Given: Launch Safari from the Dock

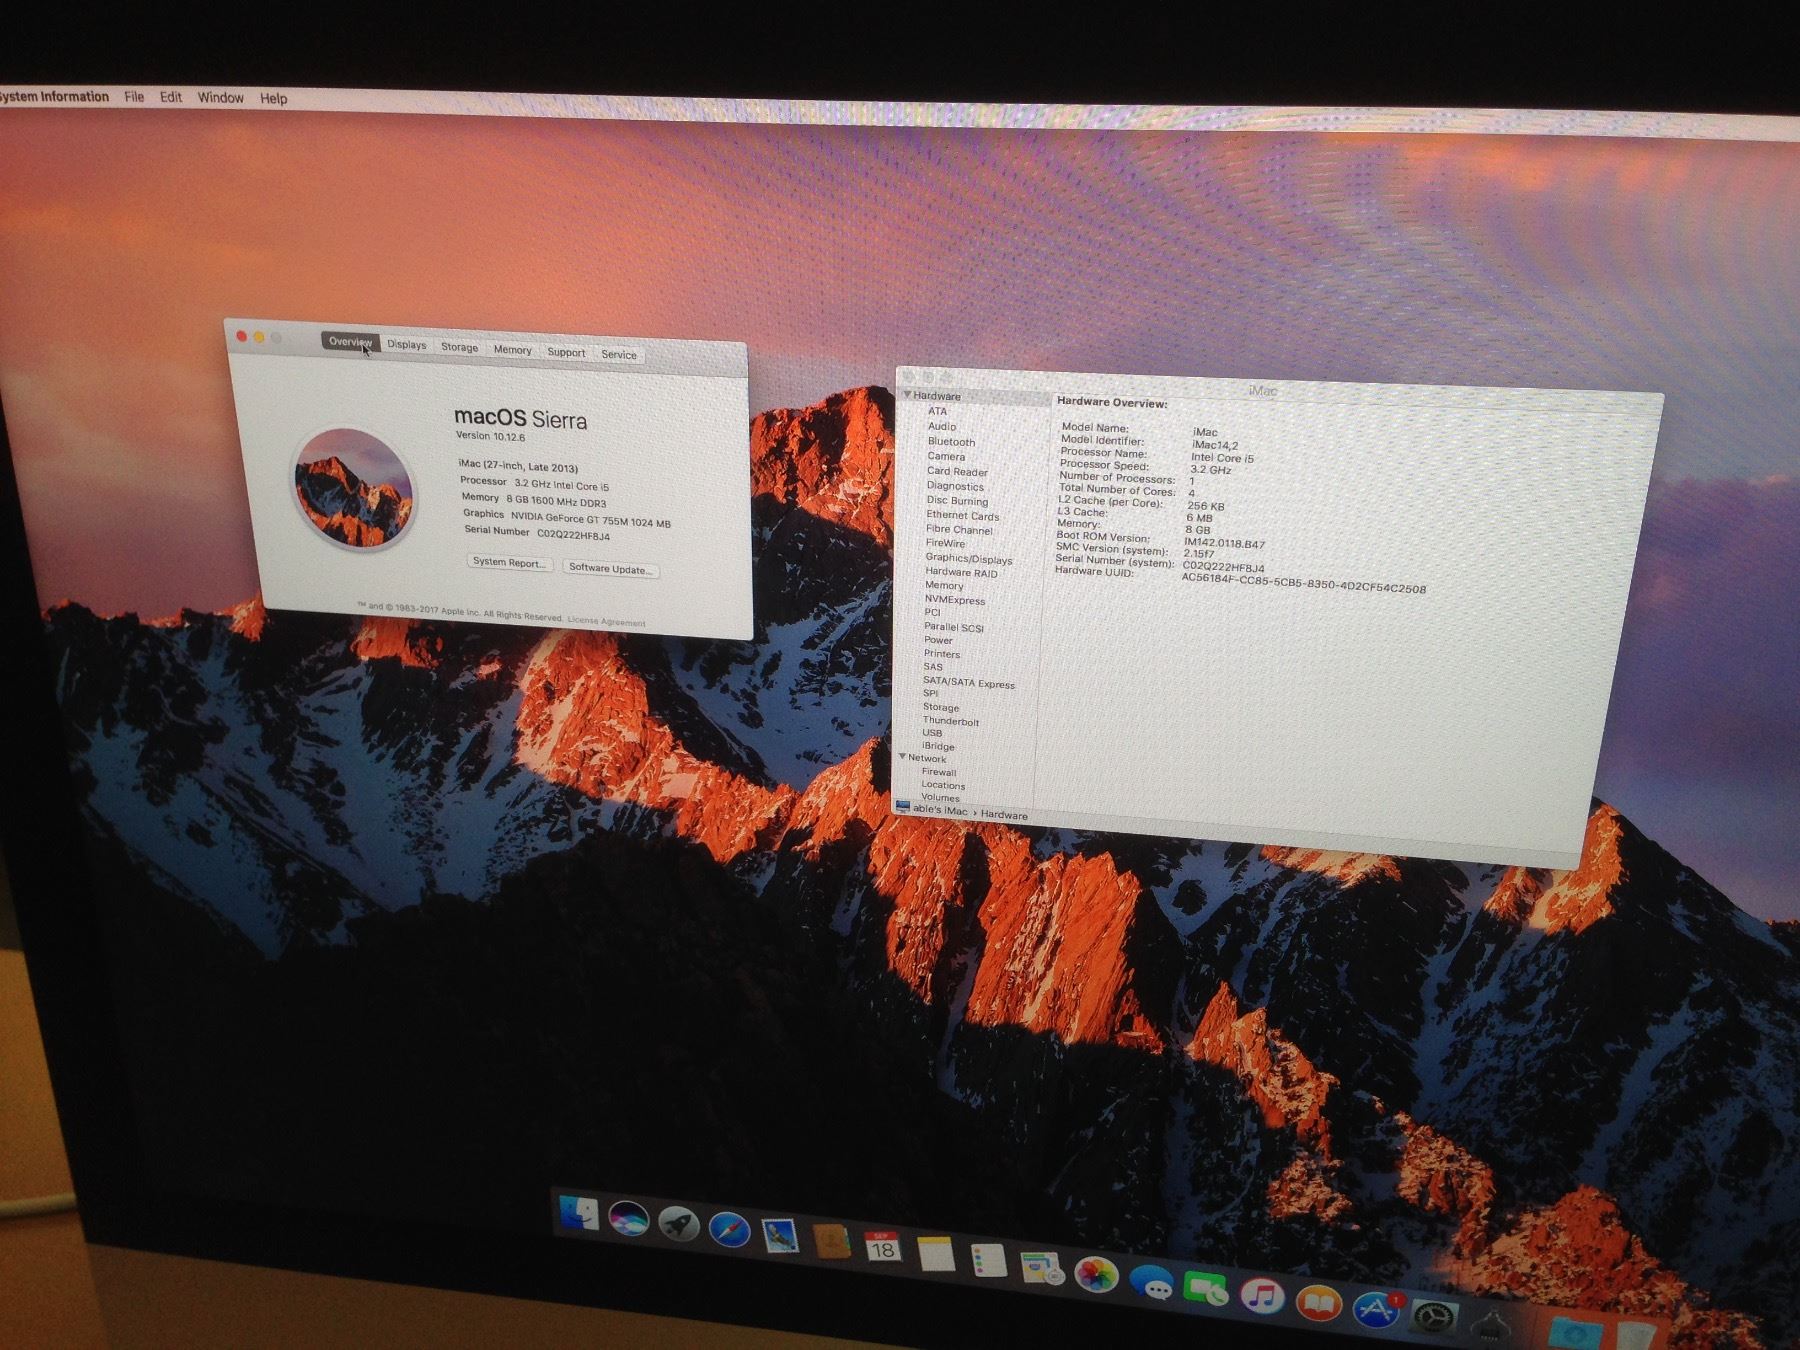Looking at the screenshot, I should pos(729,1228).
